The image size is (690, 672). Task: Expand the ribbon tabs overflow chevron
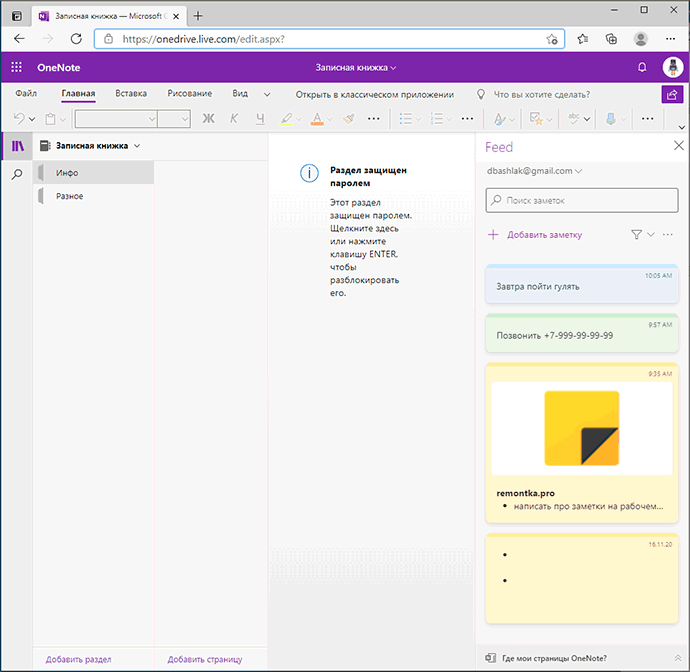267,94
